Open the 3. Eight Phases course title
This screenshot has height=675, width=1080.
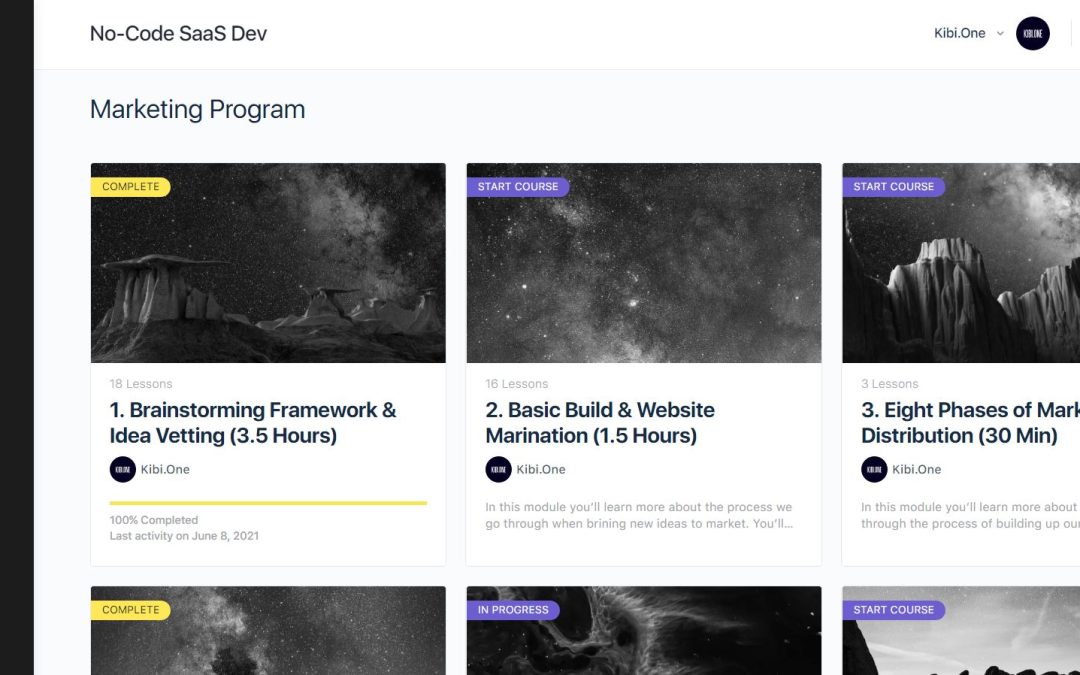970,422
